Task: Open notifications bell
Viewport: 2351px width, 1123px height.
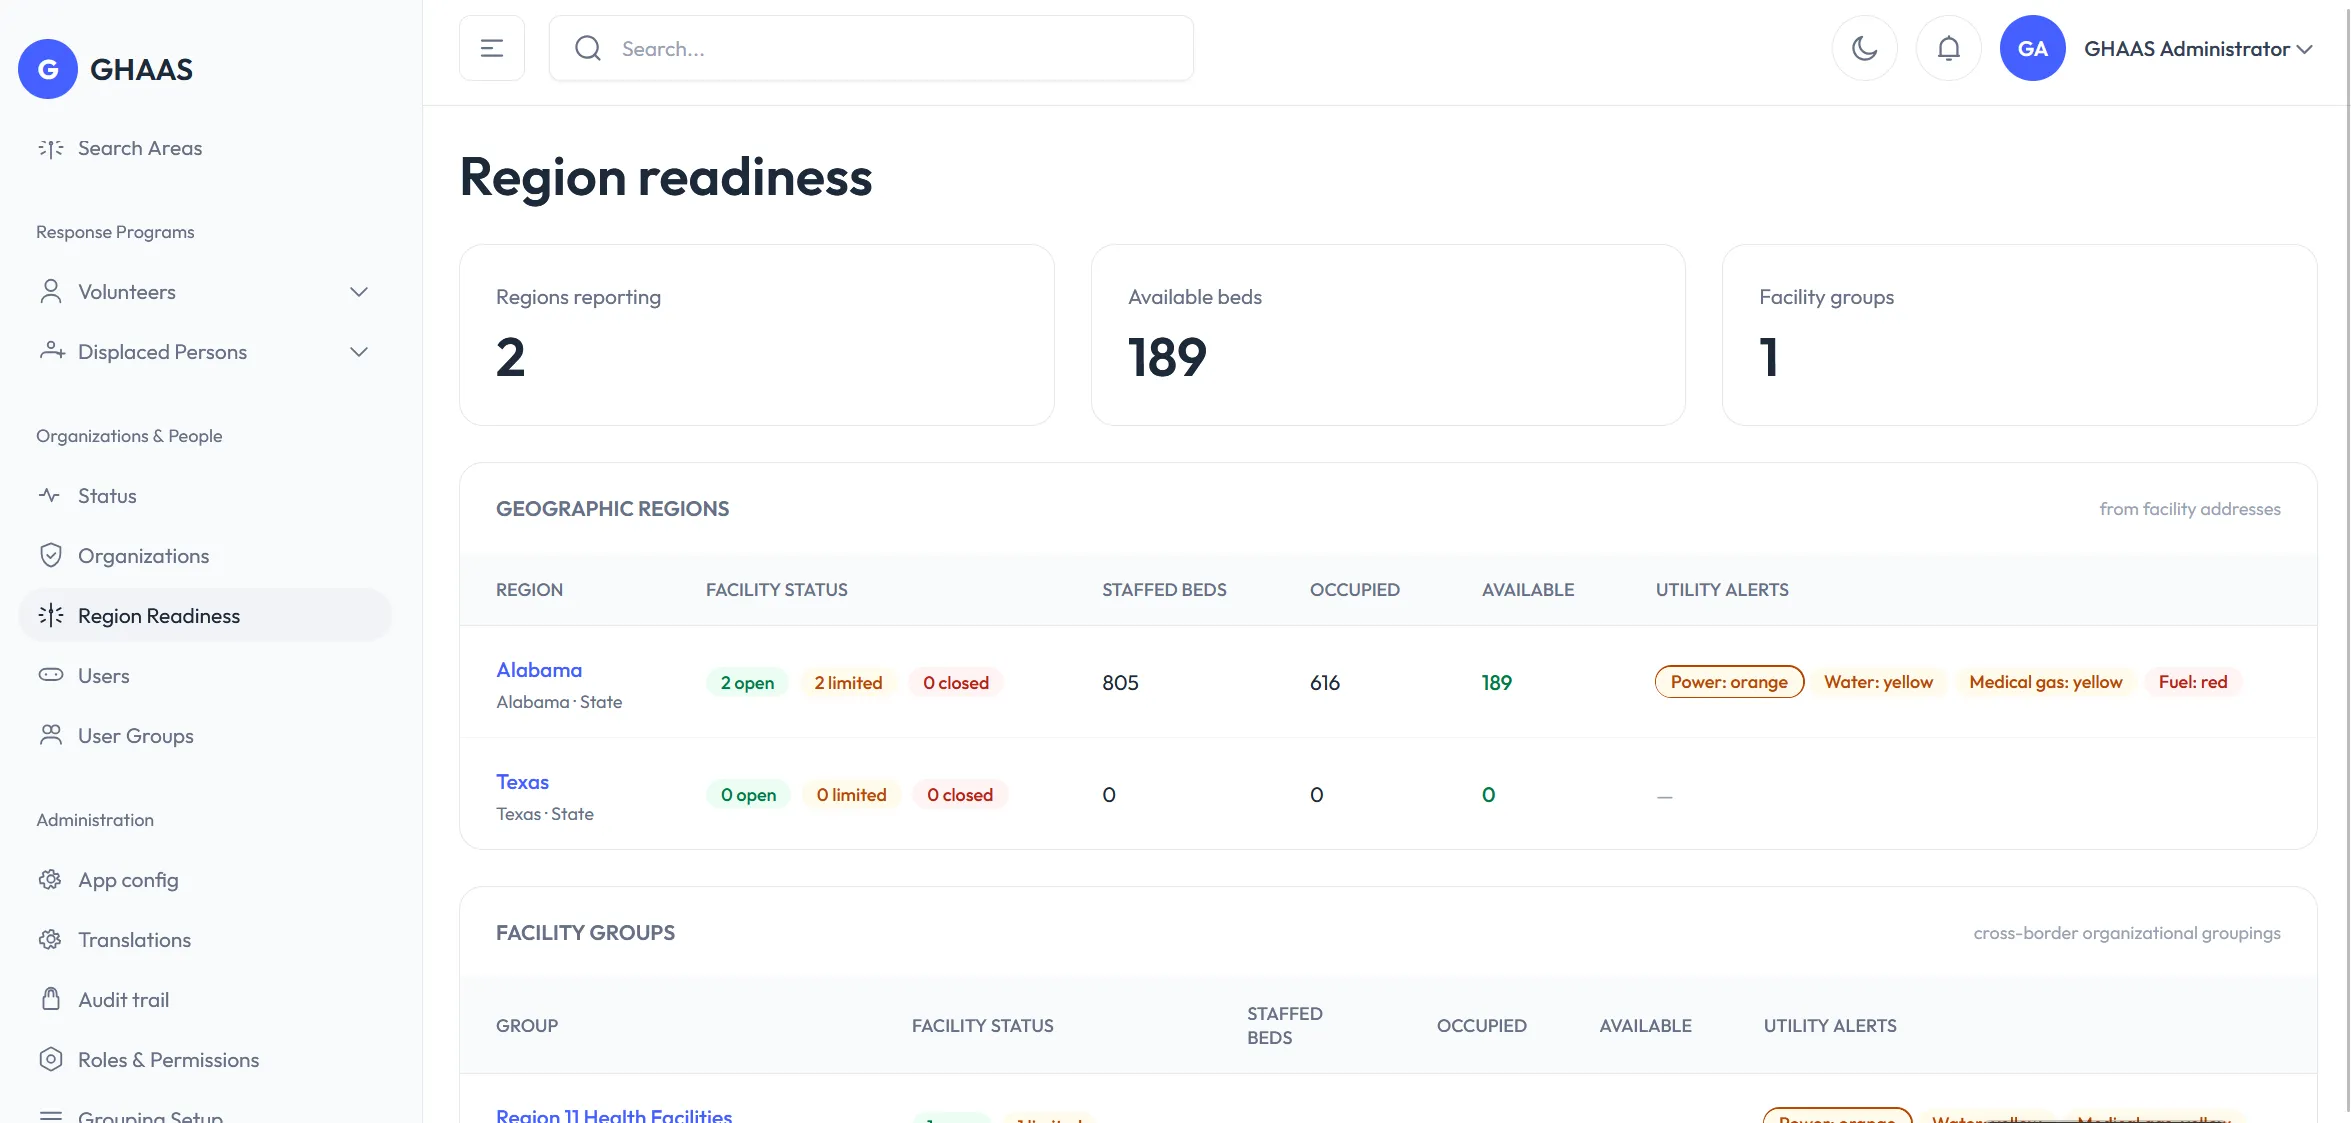Action: click(1949, 48)
